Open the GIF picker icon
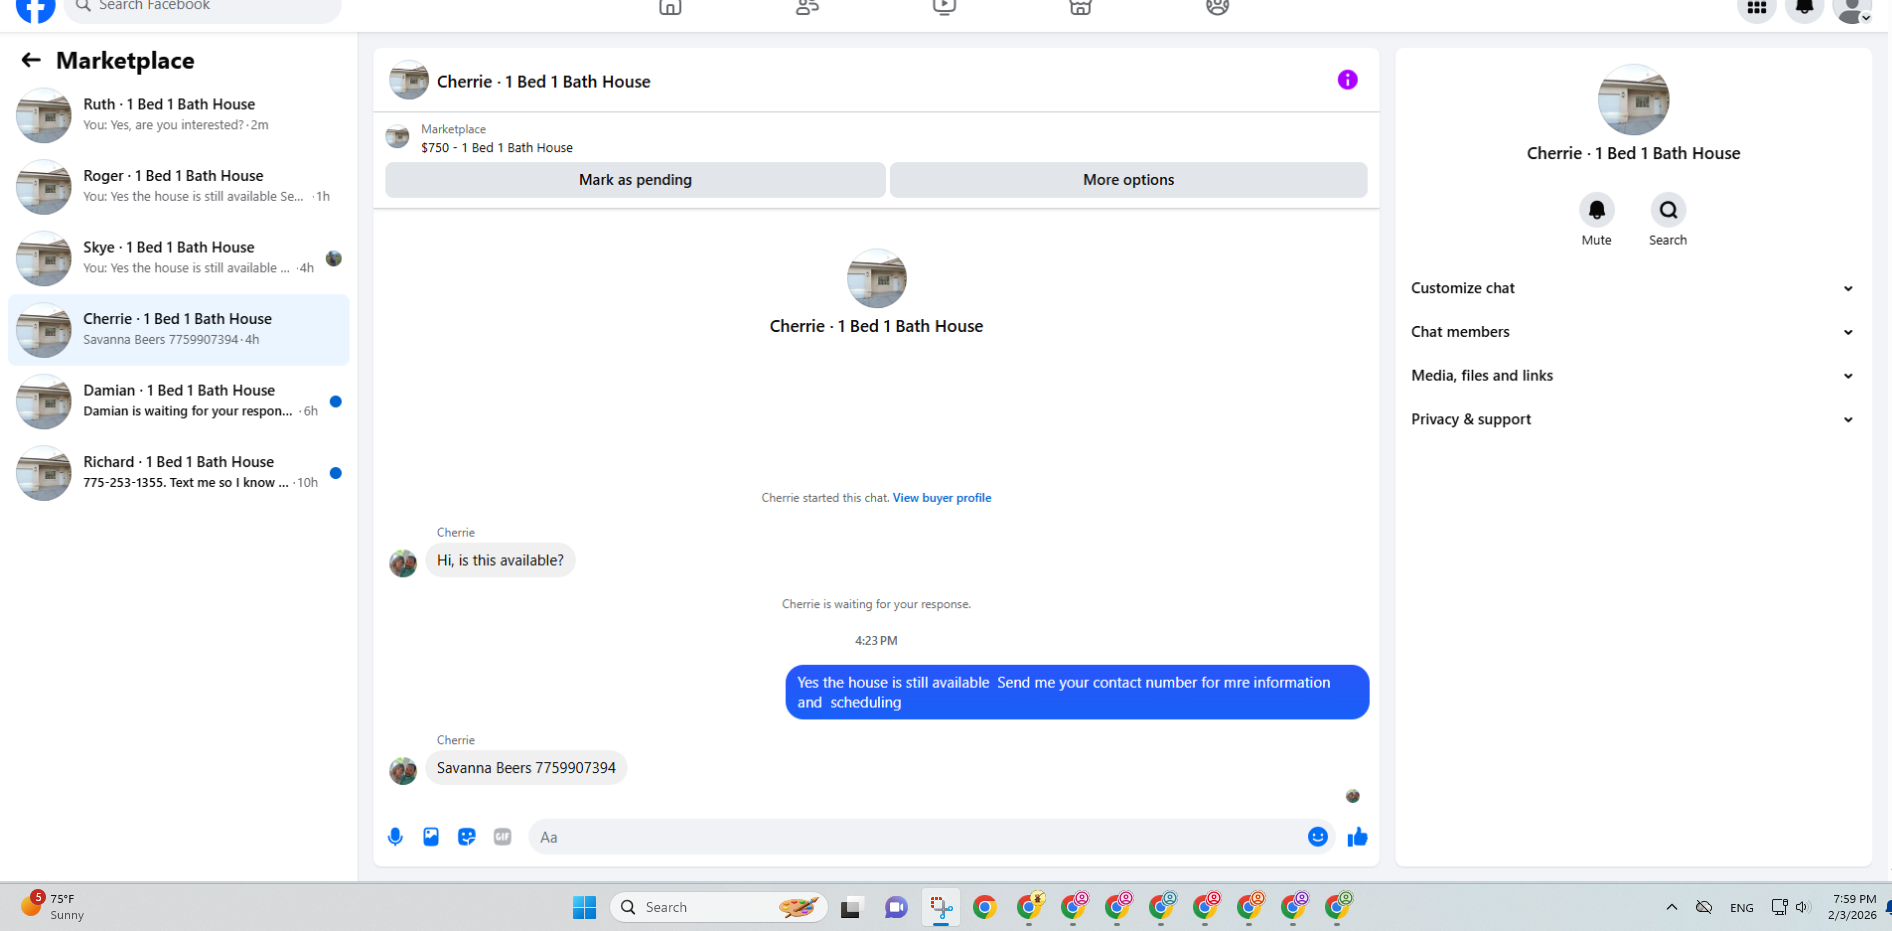Screen dimensions: 1892x931 pyautogui.click(x=503, y=837)
